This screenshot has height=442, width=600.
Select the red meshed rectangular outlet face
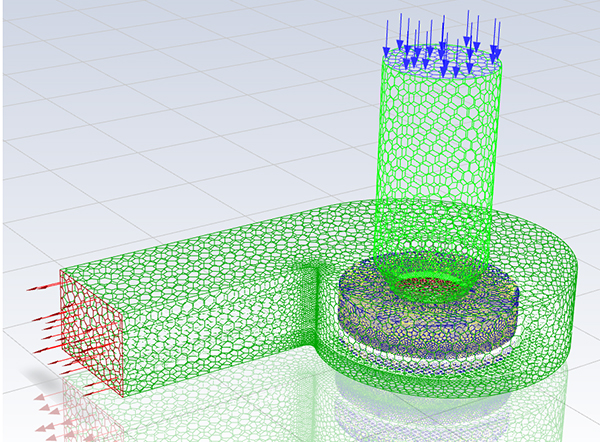[91, 333]
